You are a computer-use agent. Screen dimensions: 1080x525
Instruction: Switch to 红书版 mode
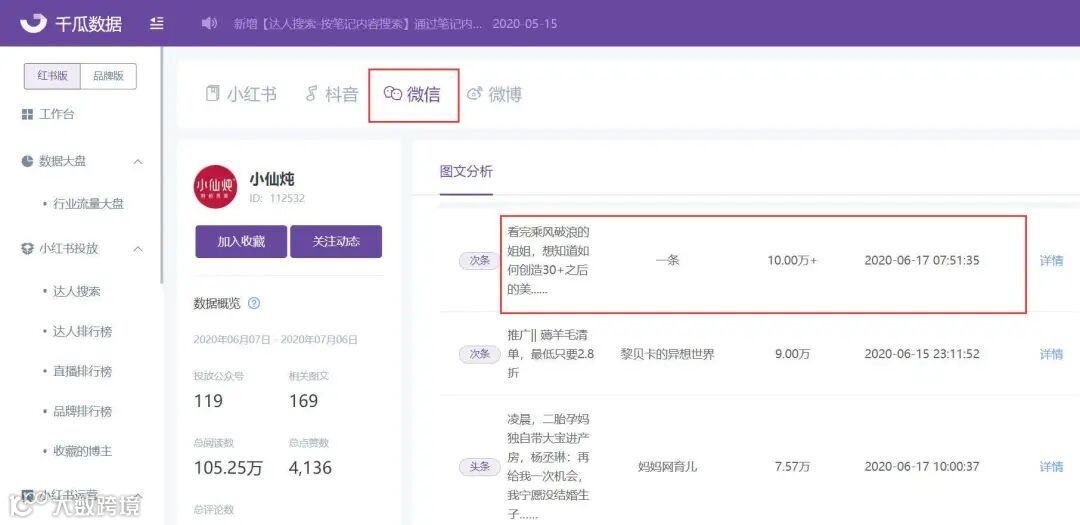[x=52, y=76]
